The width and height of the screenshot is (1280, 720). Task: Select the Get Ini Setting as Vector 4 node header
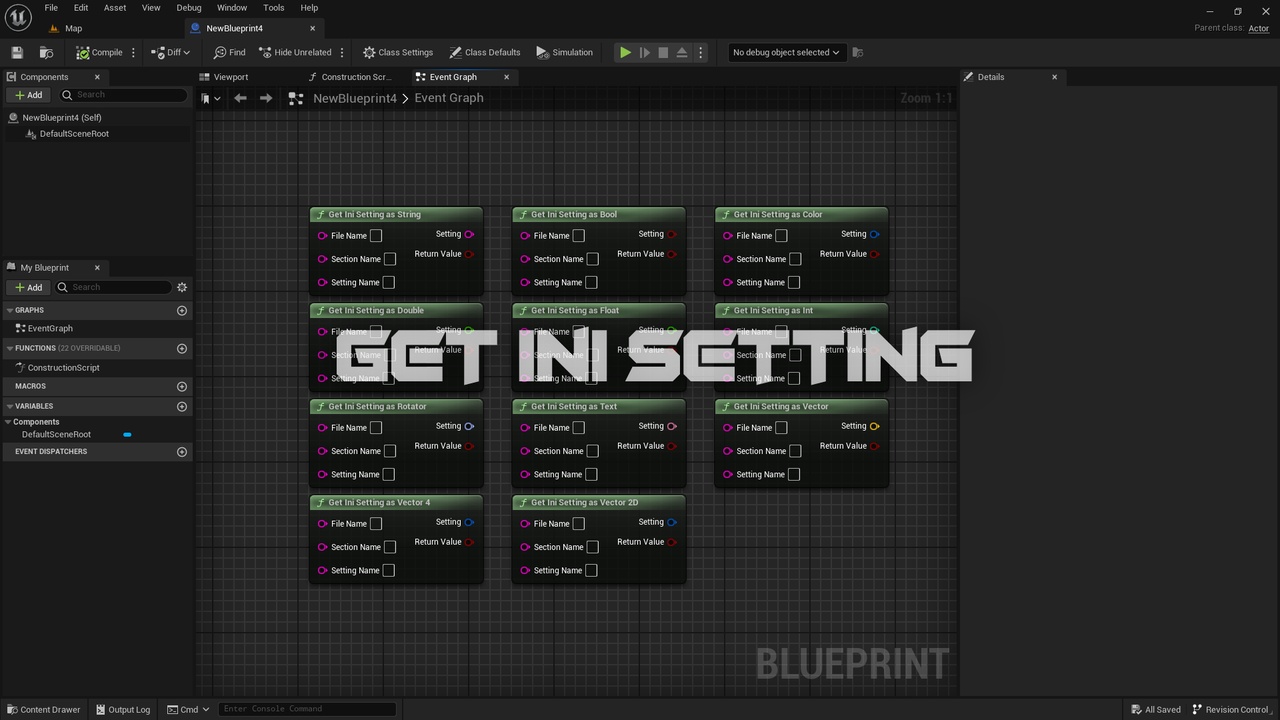pyautogui.click(x=396, y=503)
